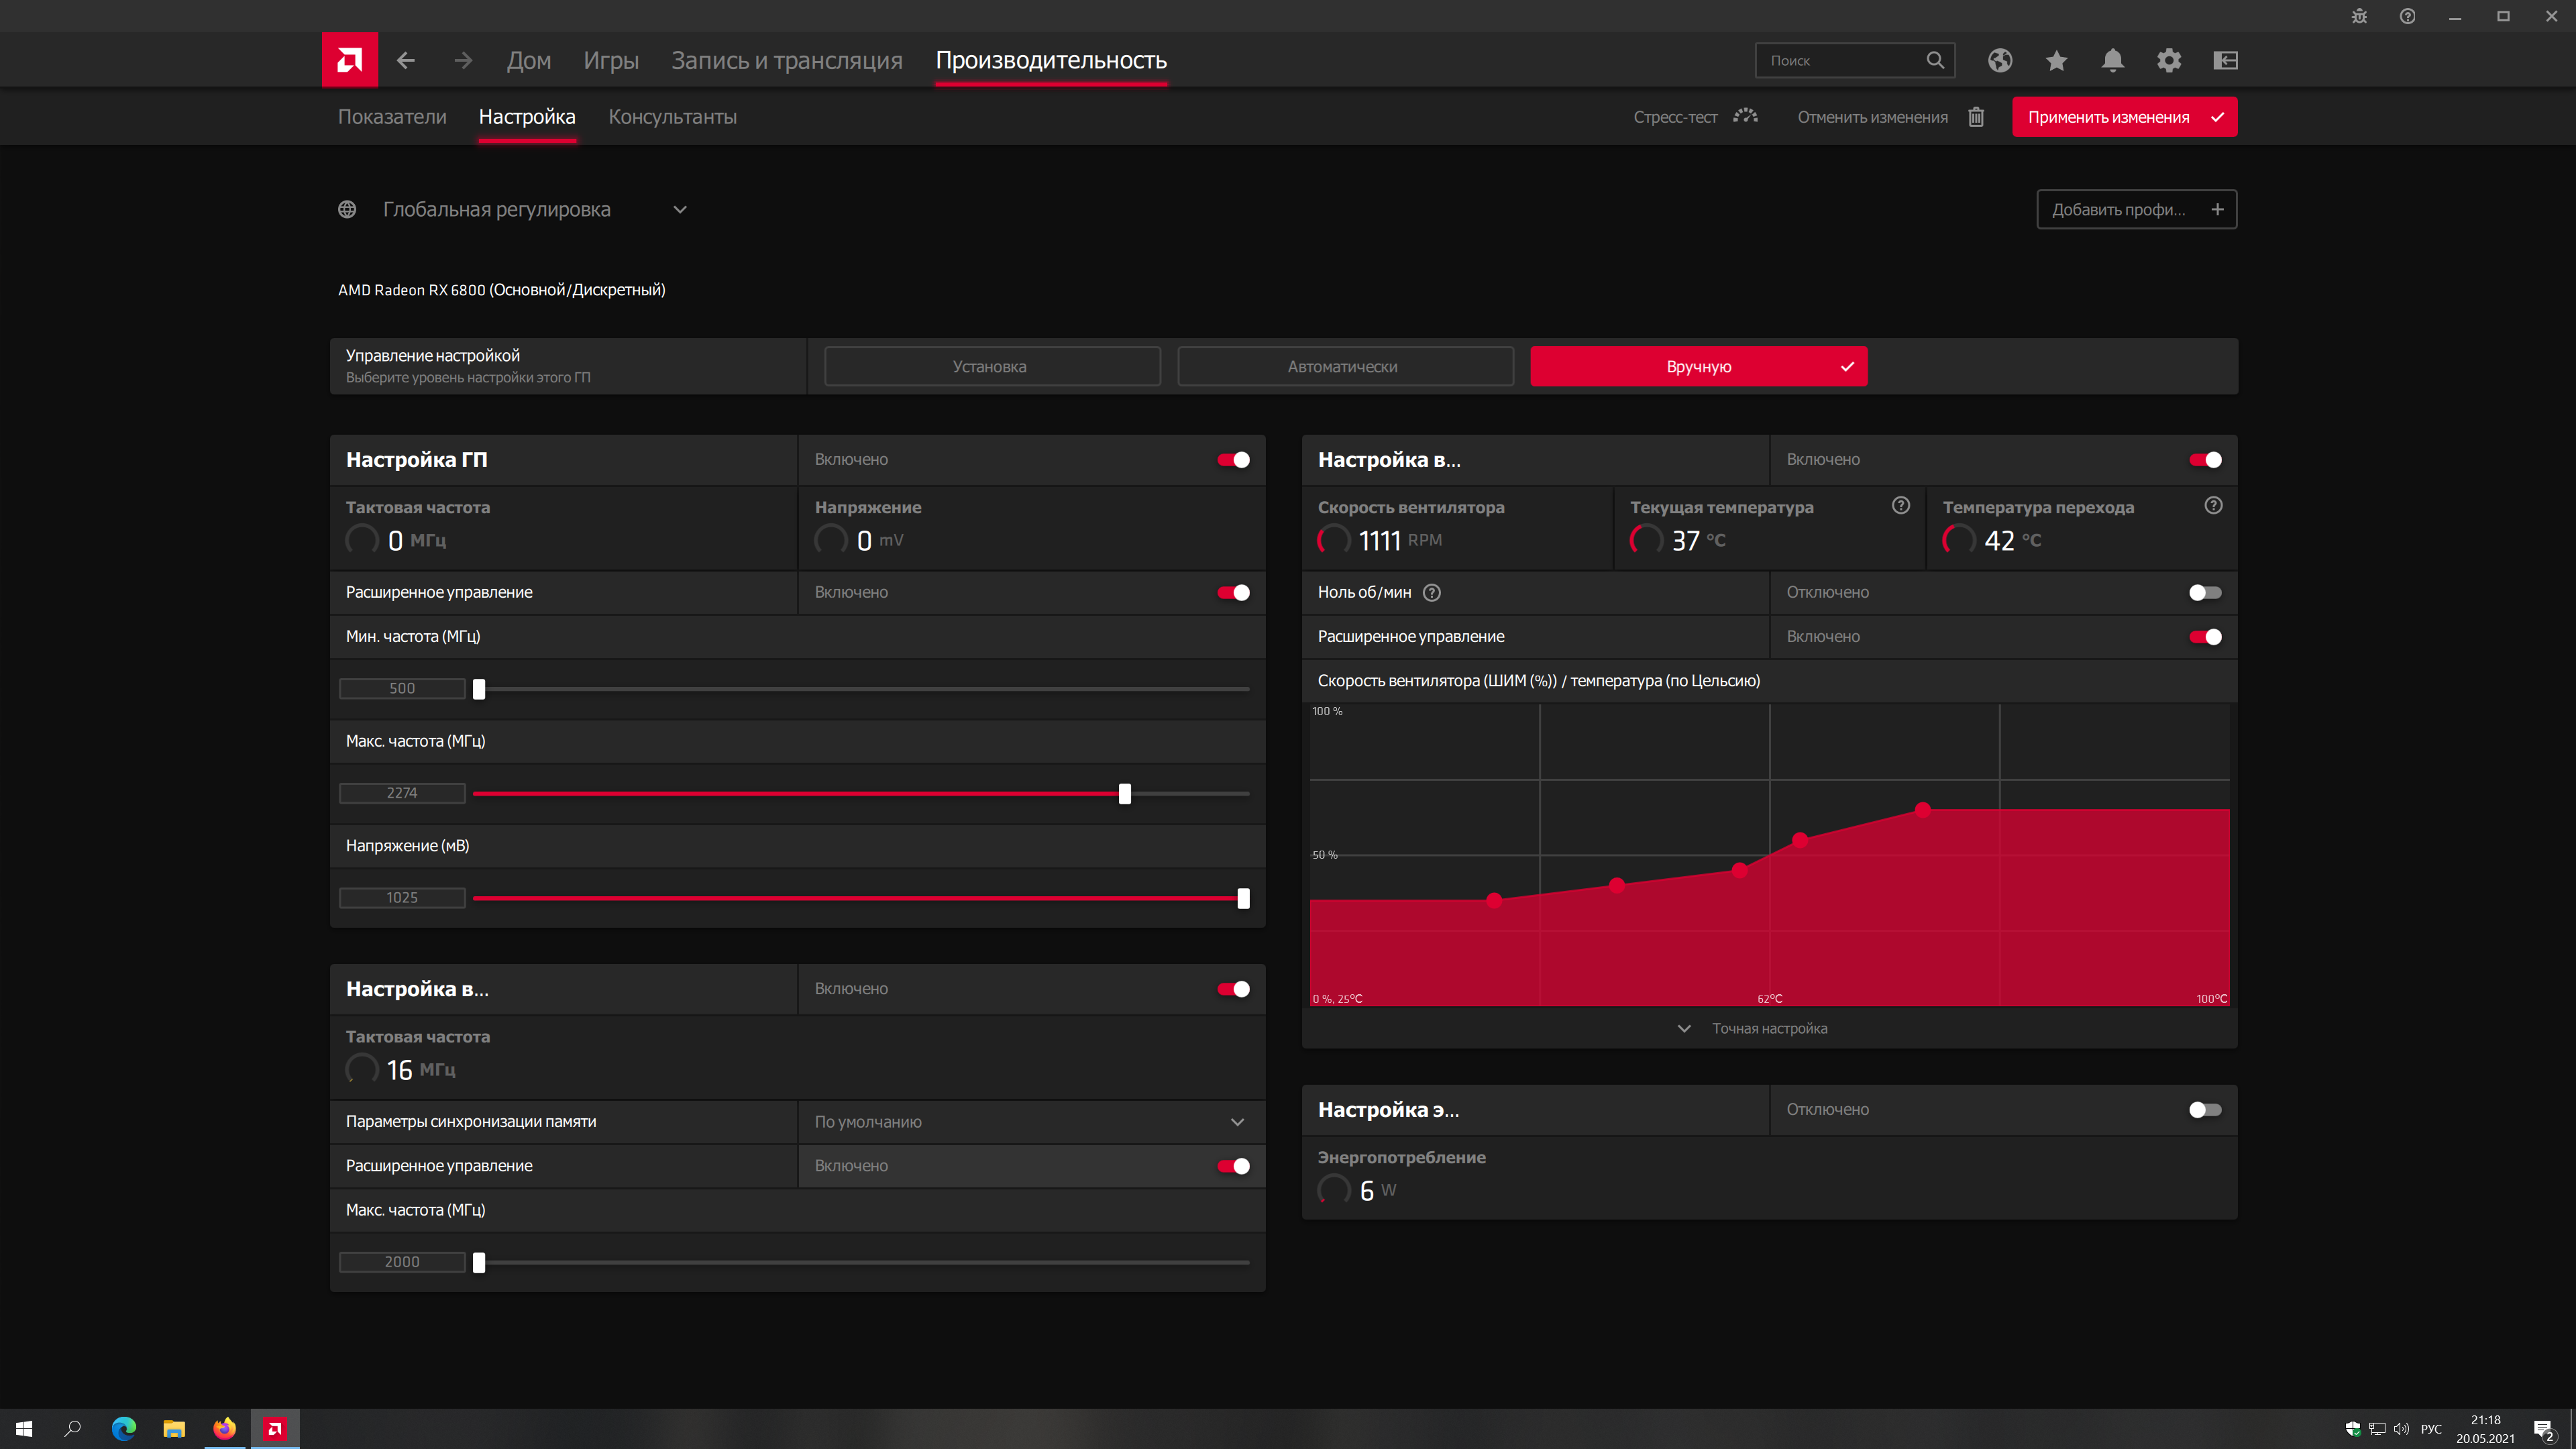The height and width of the screenshot is (1449, 2576).
Task: Turn on power tuning Настройка э... toggle
Action: (2205, 1110)
